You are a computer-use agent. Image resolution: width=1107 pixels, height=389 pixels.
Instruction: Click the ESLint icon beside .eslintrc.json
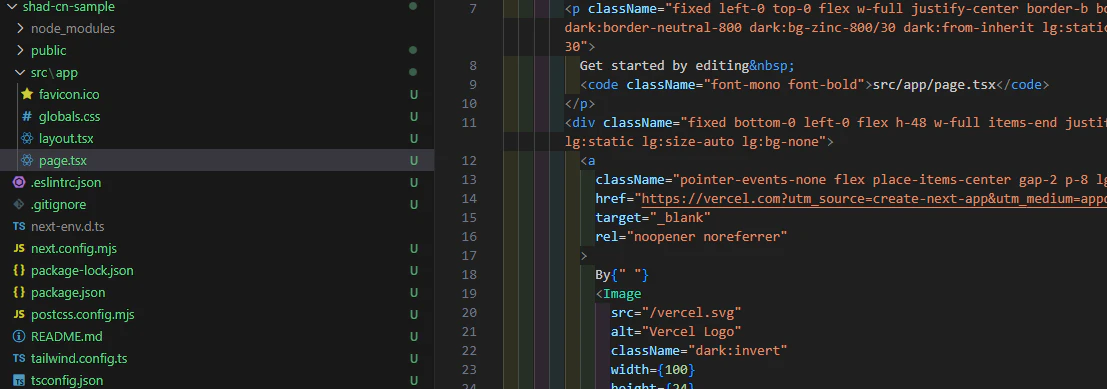pyautogui.click(x=19, y=182)
